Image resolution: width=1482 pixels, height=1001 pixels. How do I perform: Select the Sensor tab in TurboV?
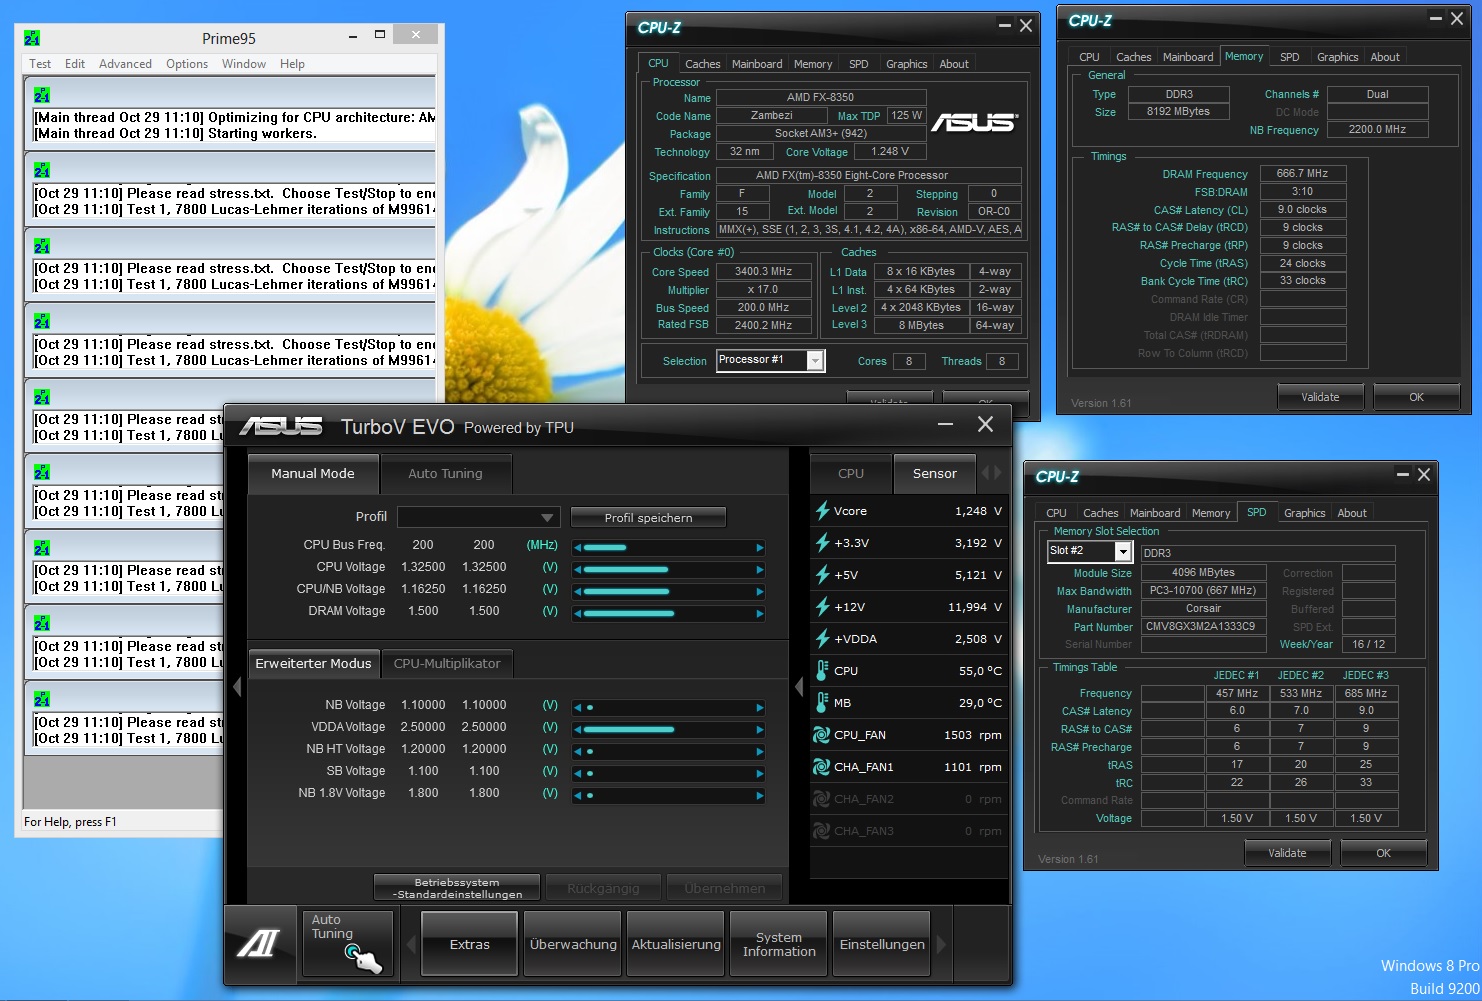tap(935, 474)
